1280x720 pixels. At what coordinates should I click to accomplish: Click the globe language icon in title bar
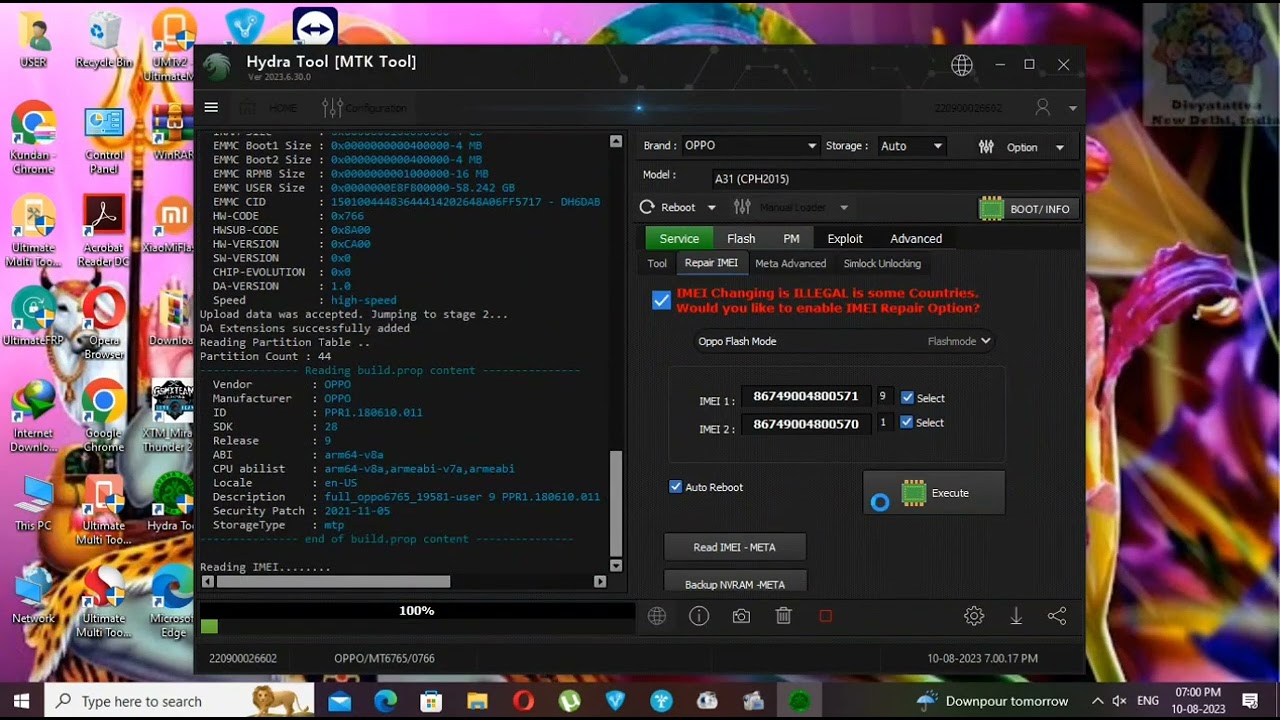point(962,66)
